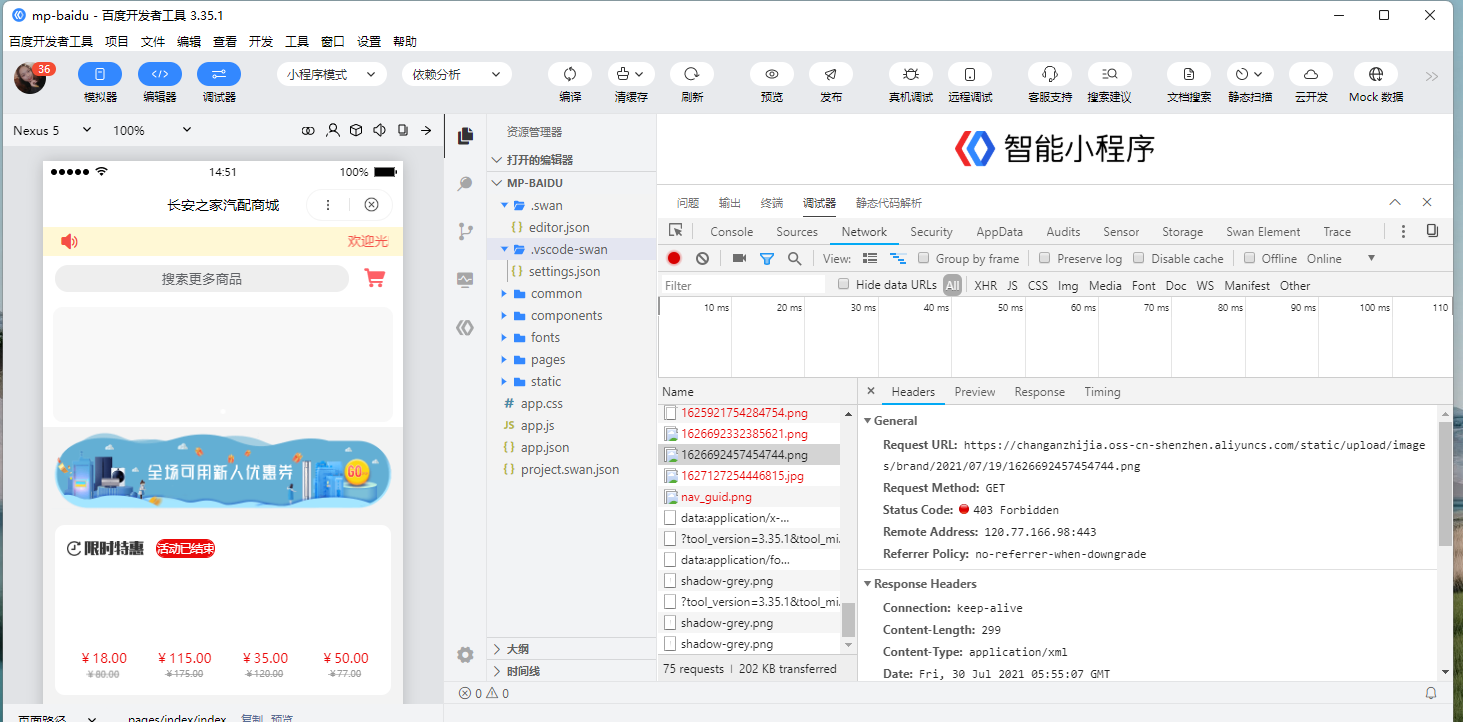Viewport: 1463px width, 722px height.
Task: Toggle the Offline checkbox
Action: point(1249,258)
